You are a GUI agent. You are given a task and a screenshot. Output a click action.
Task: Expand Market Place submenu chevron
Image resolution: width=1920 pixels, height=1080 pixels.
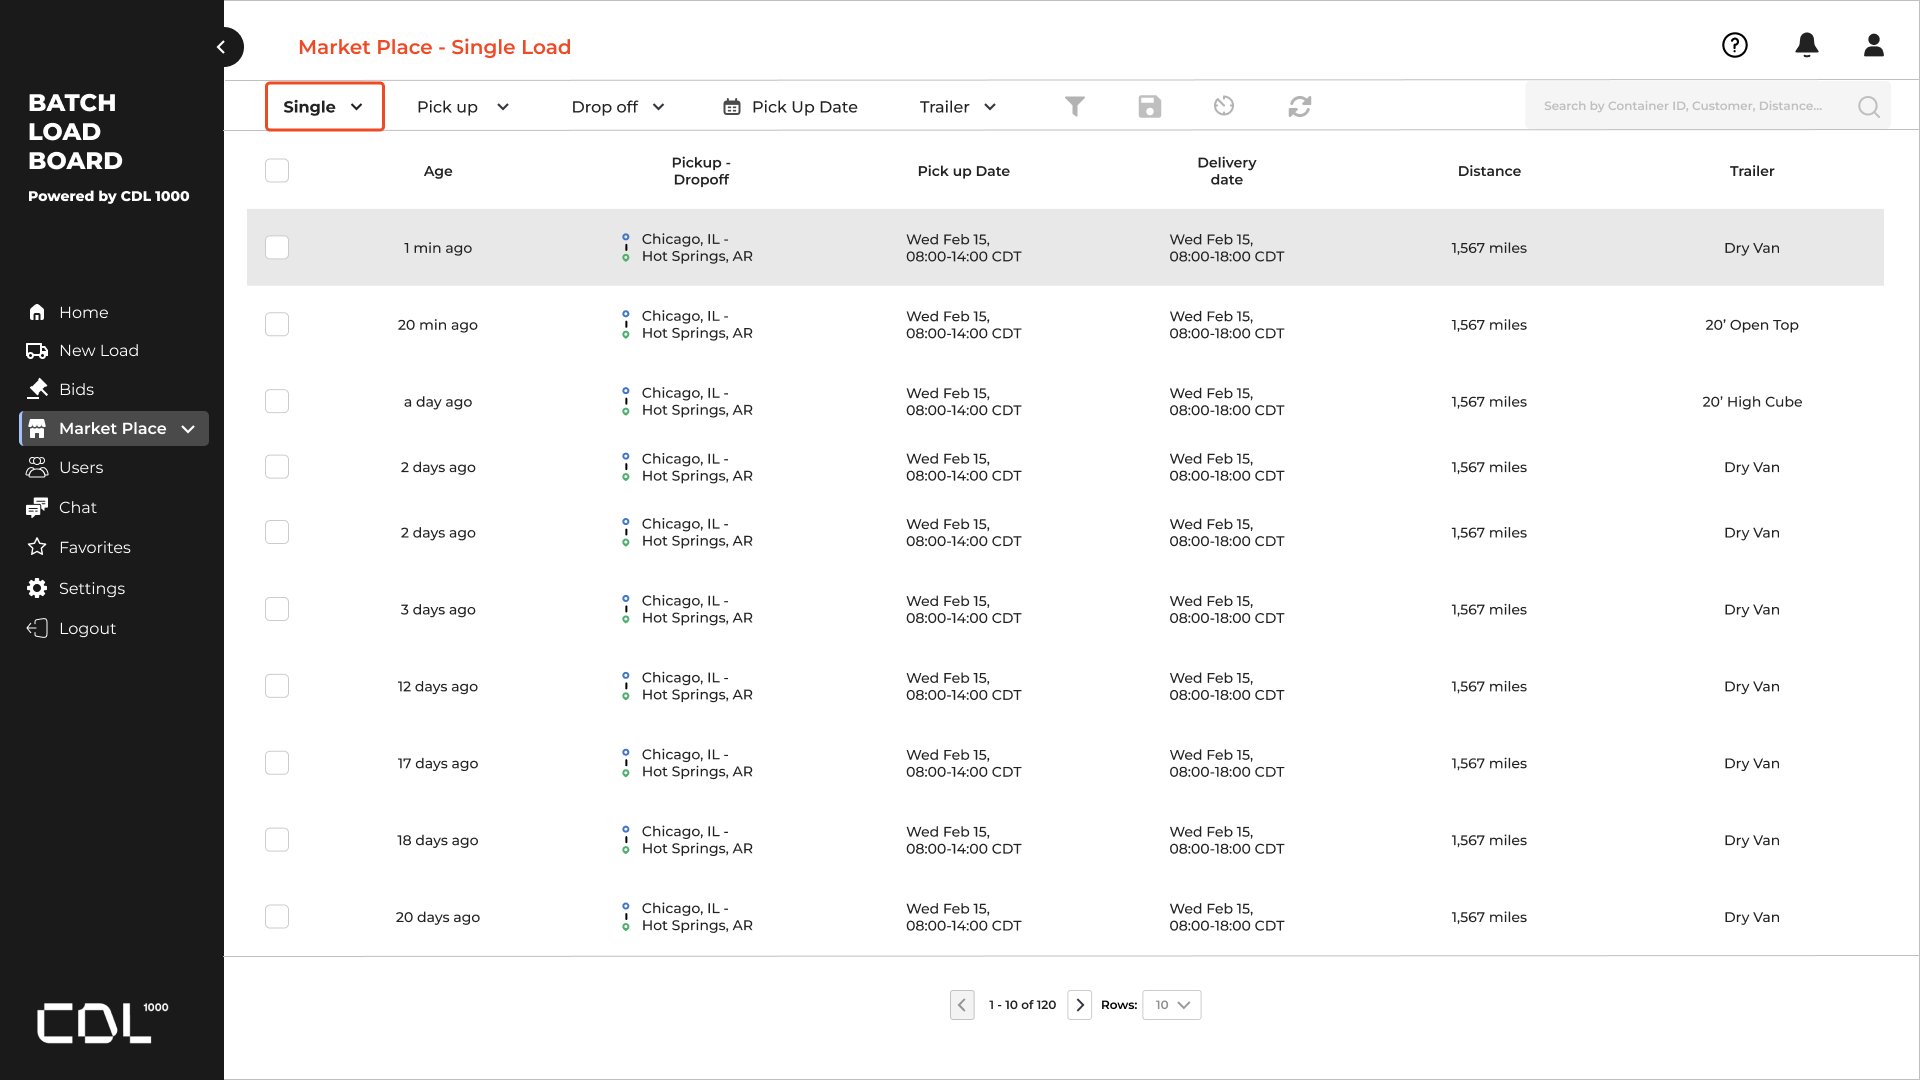(188, 429)
